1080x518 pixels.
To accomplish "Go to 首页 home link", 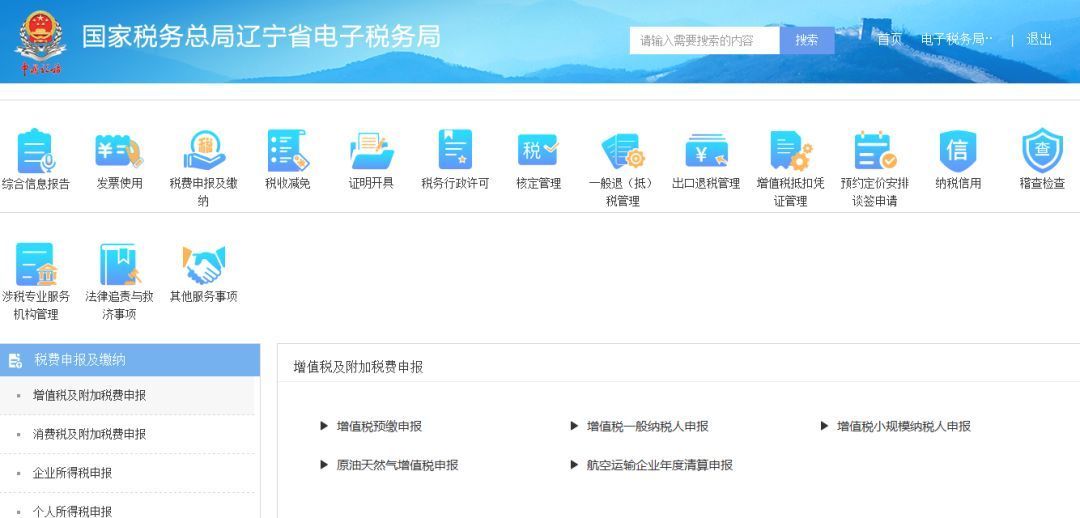I will (889, 40).
